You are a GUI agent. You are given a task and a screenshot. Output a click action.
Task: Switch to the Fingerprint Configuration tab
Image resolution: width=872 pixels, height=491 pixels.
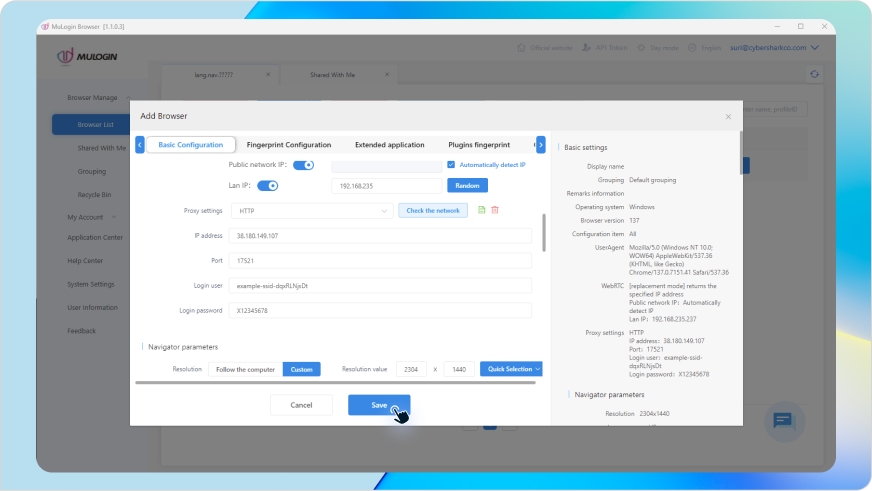click(288, 145)
